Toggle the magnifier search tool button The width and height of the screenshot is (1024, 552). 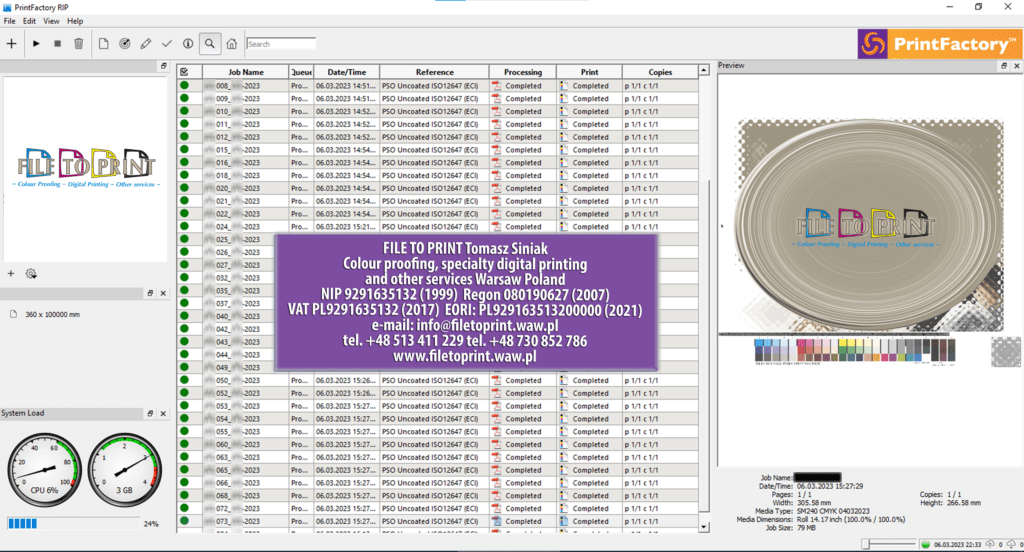[210, 43]
